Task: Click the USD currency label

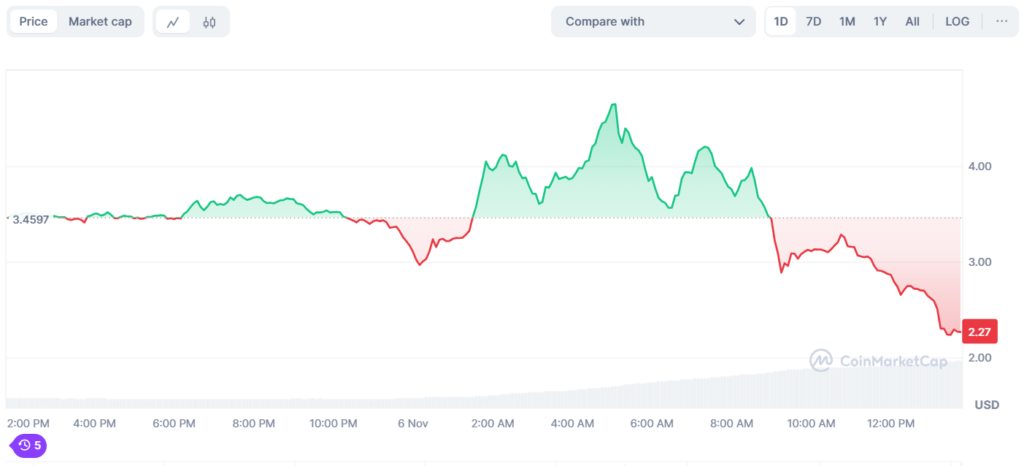Action: [987, 405]
